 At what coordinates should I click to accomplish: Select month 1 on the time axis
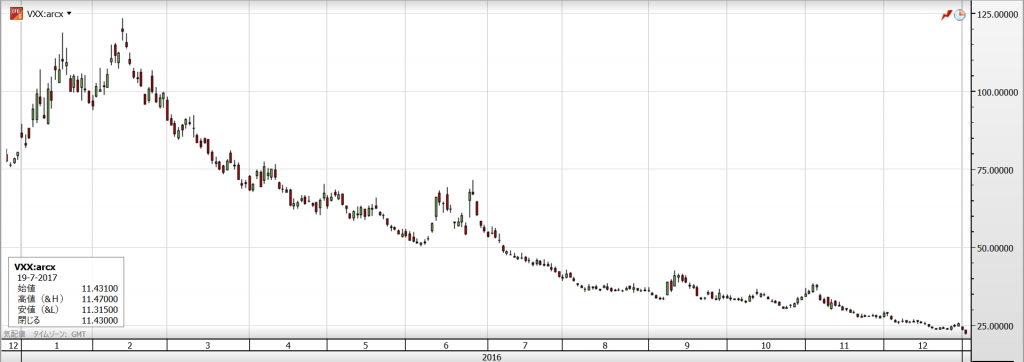57,345
